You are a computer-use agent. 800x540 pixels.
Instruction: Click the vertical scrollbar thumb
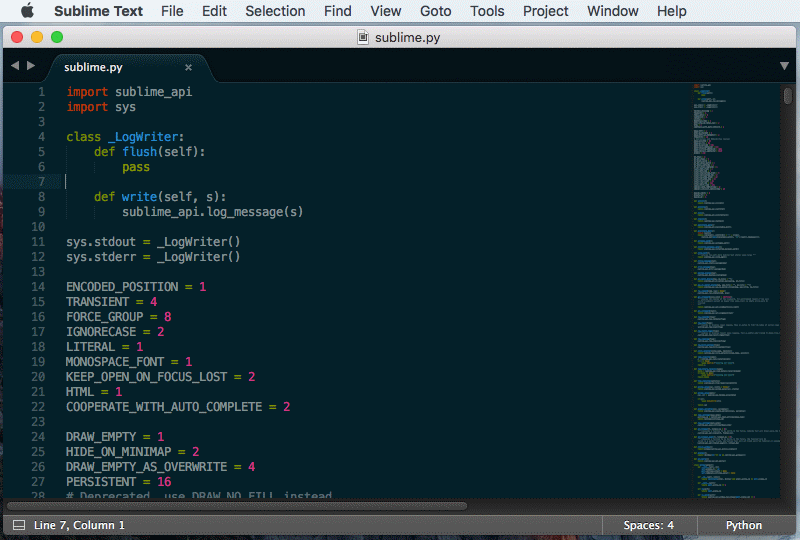[788, 95]
